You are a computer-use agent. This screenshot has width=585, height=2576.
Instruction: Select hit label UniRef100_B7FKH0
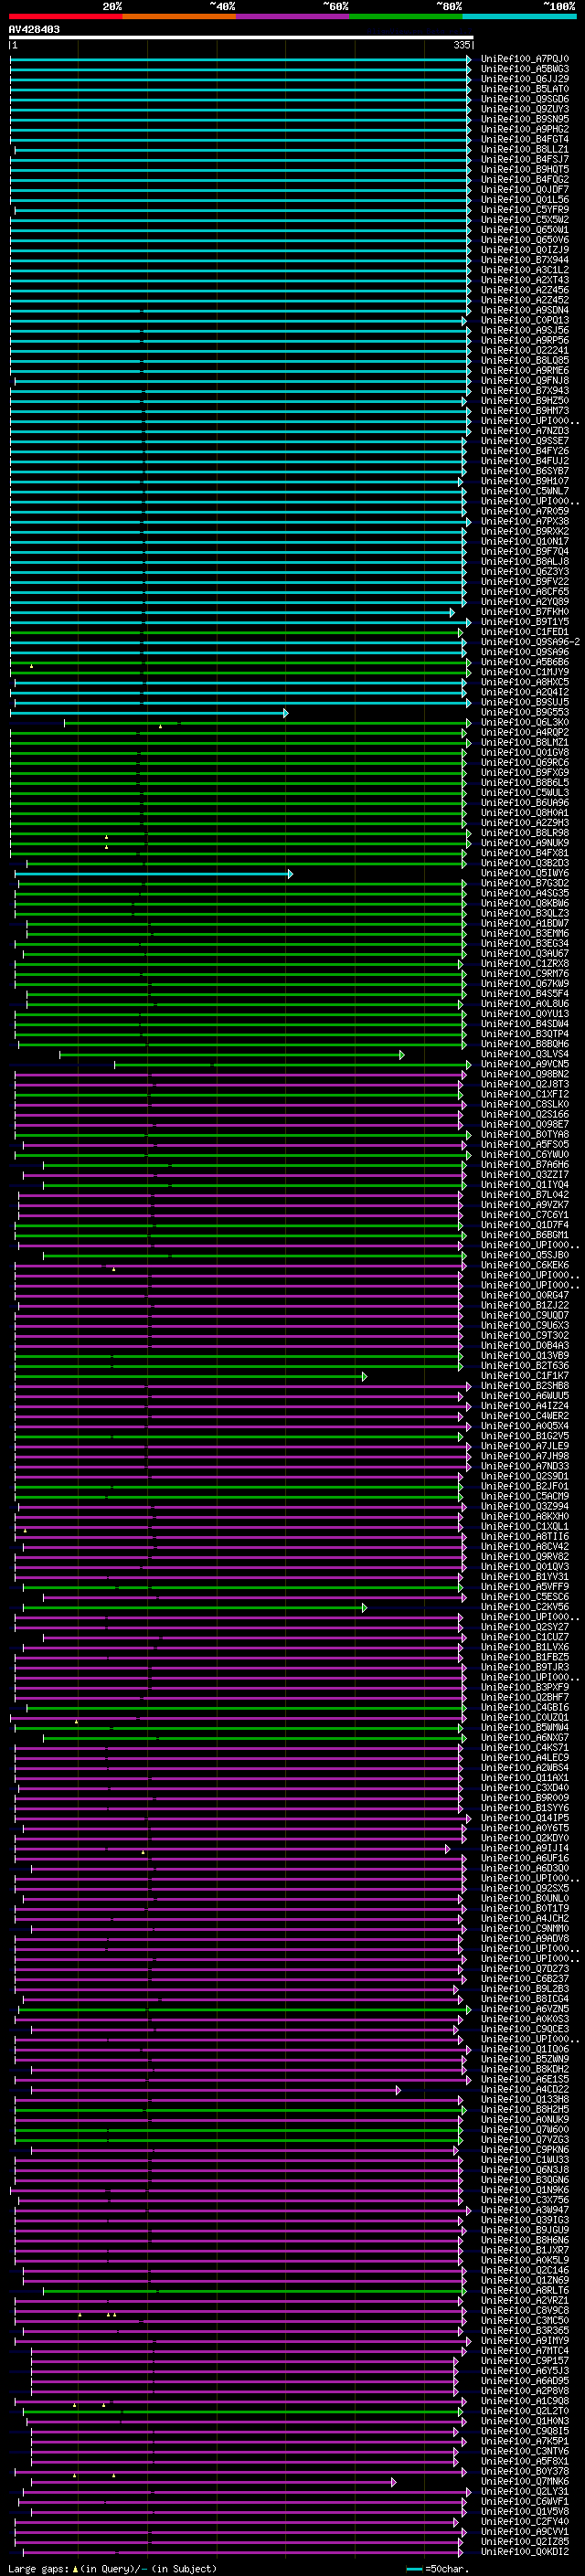525,612
